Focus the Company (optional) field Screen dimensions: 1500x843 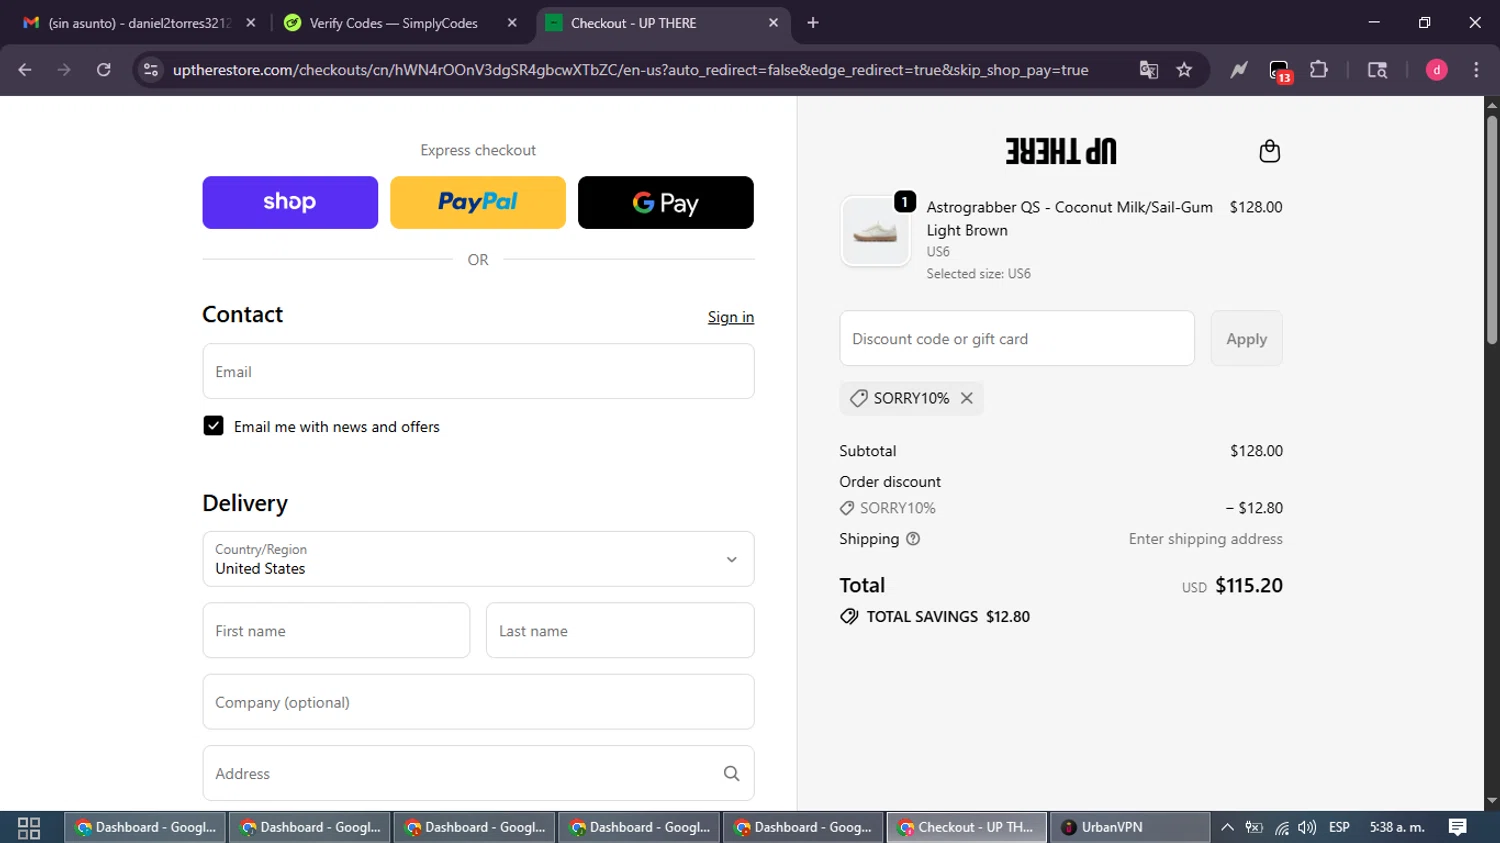coord(478,702)
